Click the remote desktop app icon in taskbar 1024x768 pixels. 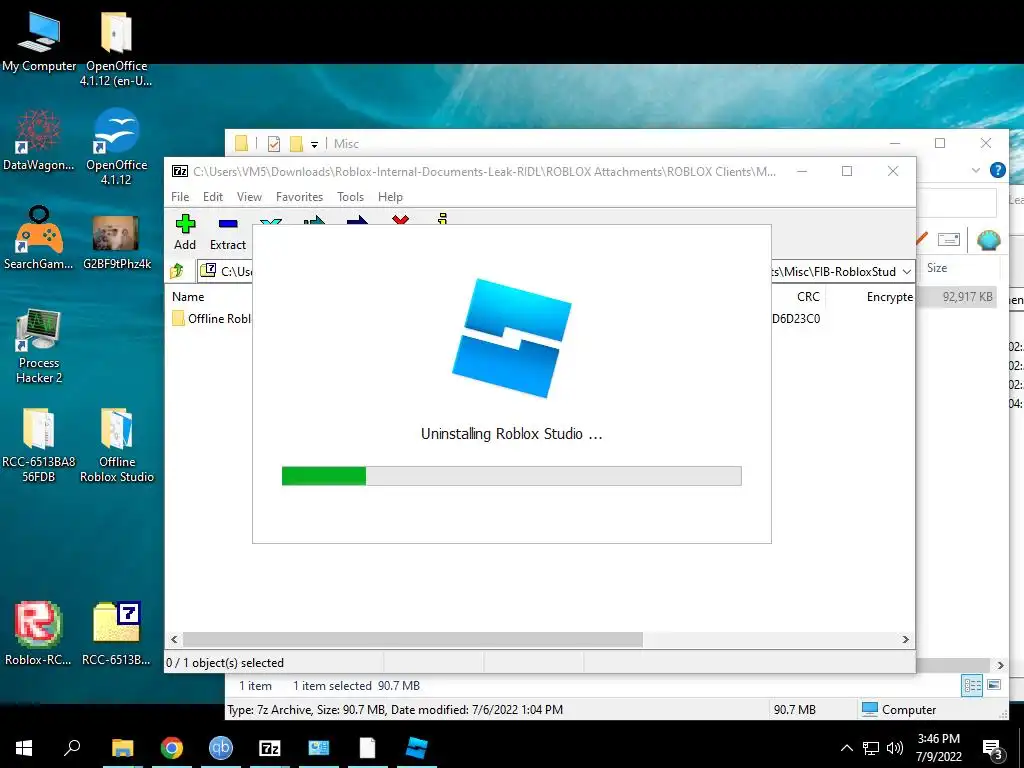click(319, 748)
